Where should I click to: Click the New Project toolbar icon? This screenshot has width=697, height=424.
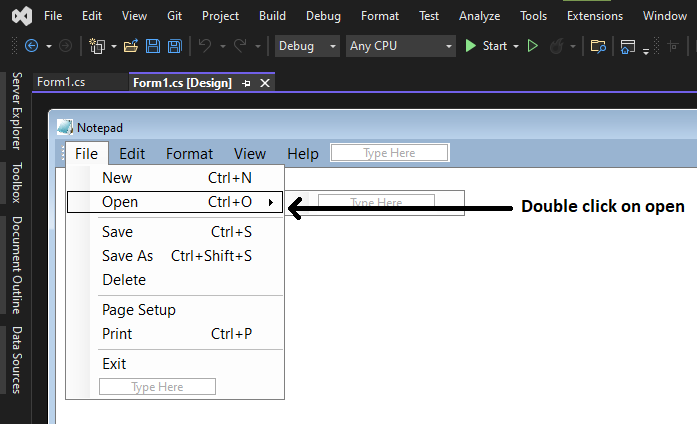click(x=97, y=46)
